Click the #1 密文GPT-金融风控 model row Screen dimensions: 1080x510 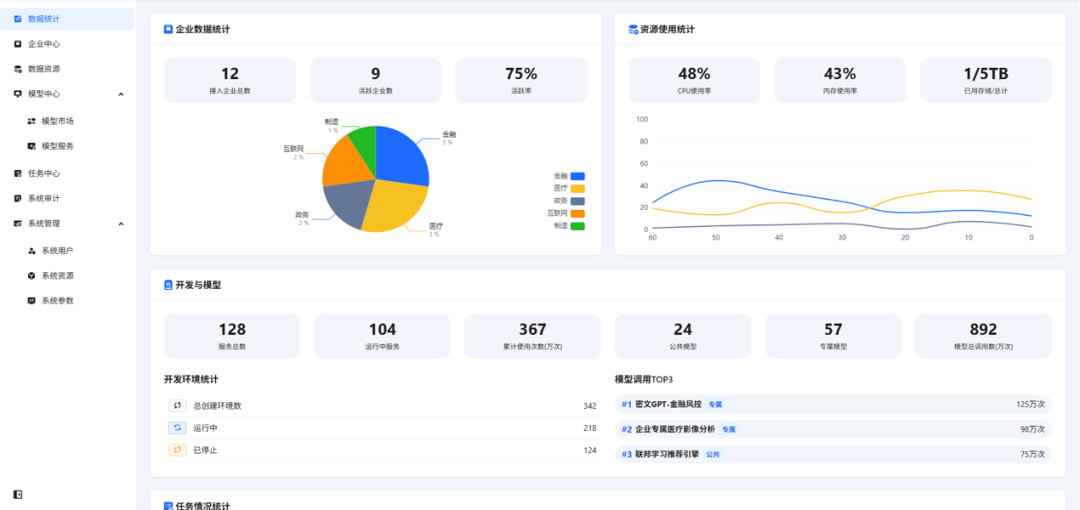coord(833,404)
